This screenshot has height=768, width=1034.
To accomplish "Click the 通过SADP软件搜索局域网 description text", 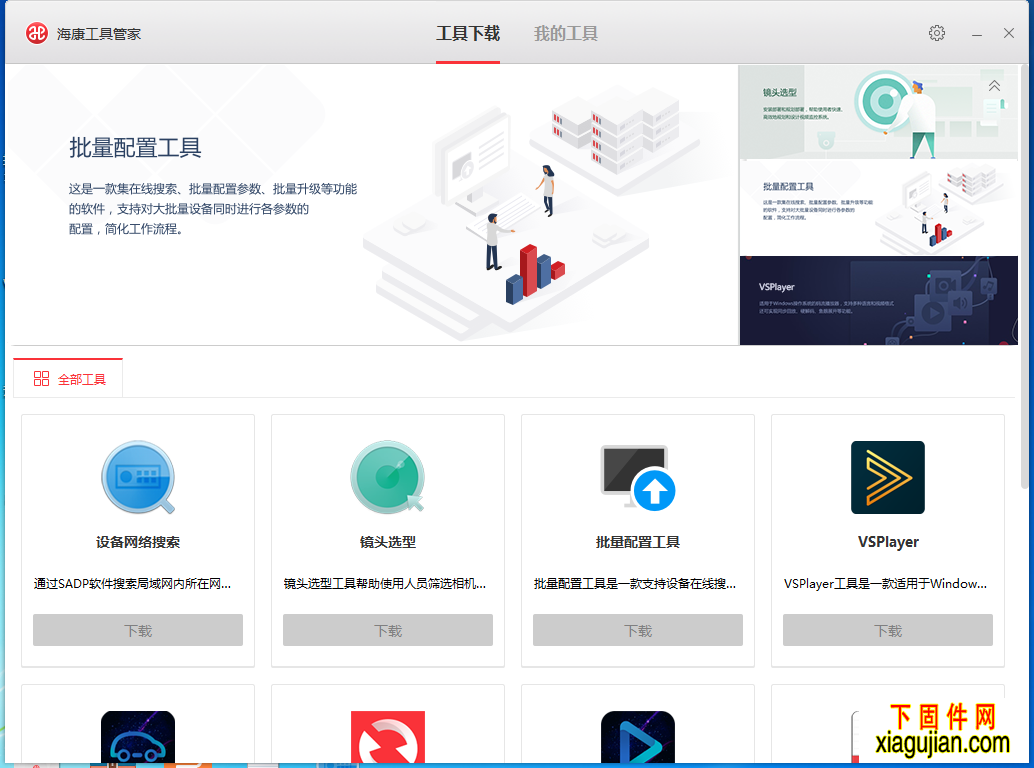I will pos(132,583).
